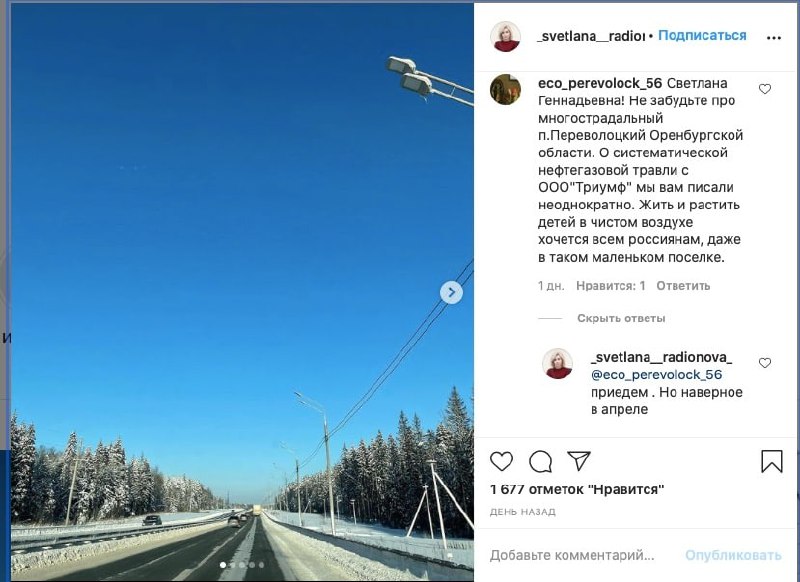Like eco_perevolock_56's comment
The image size is (800, 582).
click(764, 89)
